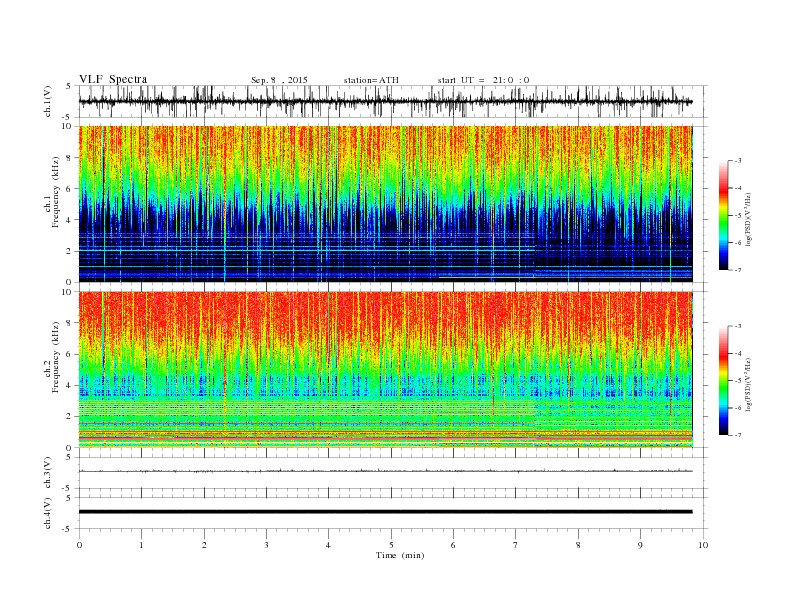Image resolution: width=792 pixels, height=612 pixels.
Task: Click the ch.2 spectrogram color bar
Action: point(723,381)
